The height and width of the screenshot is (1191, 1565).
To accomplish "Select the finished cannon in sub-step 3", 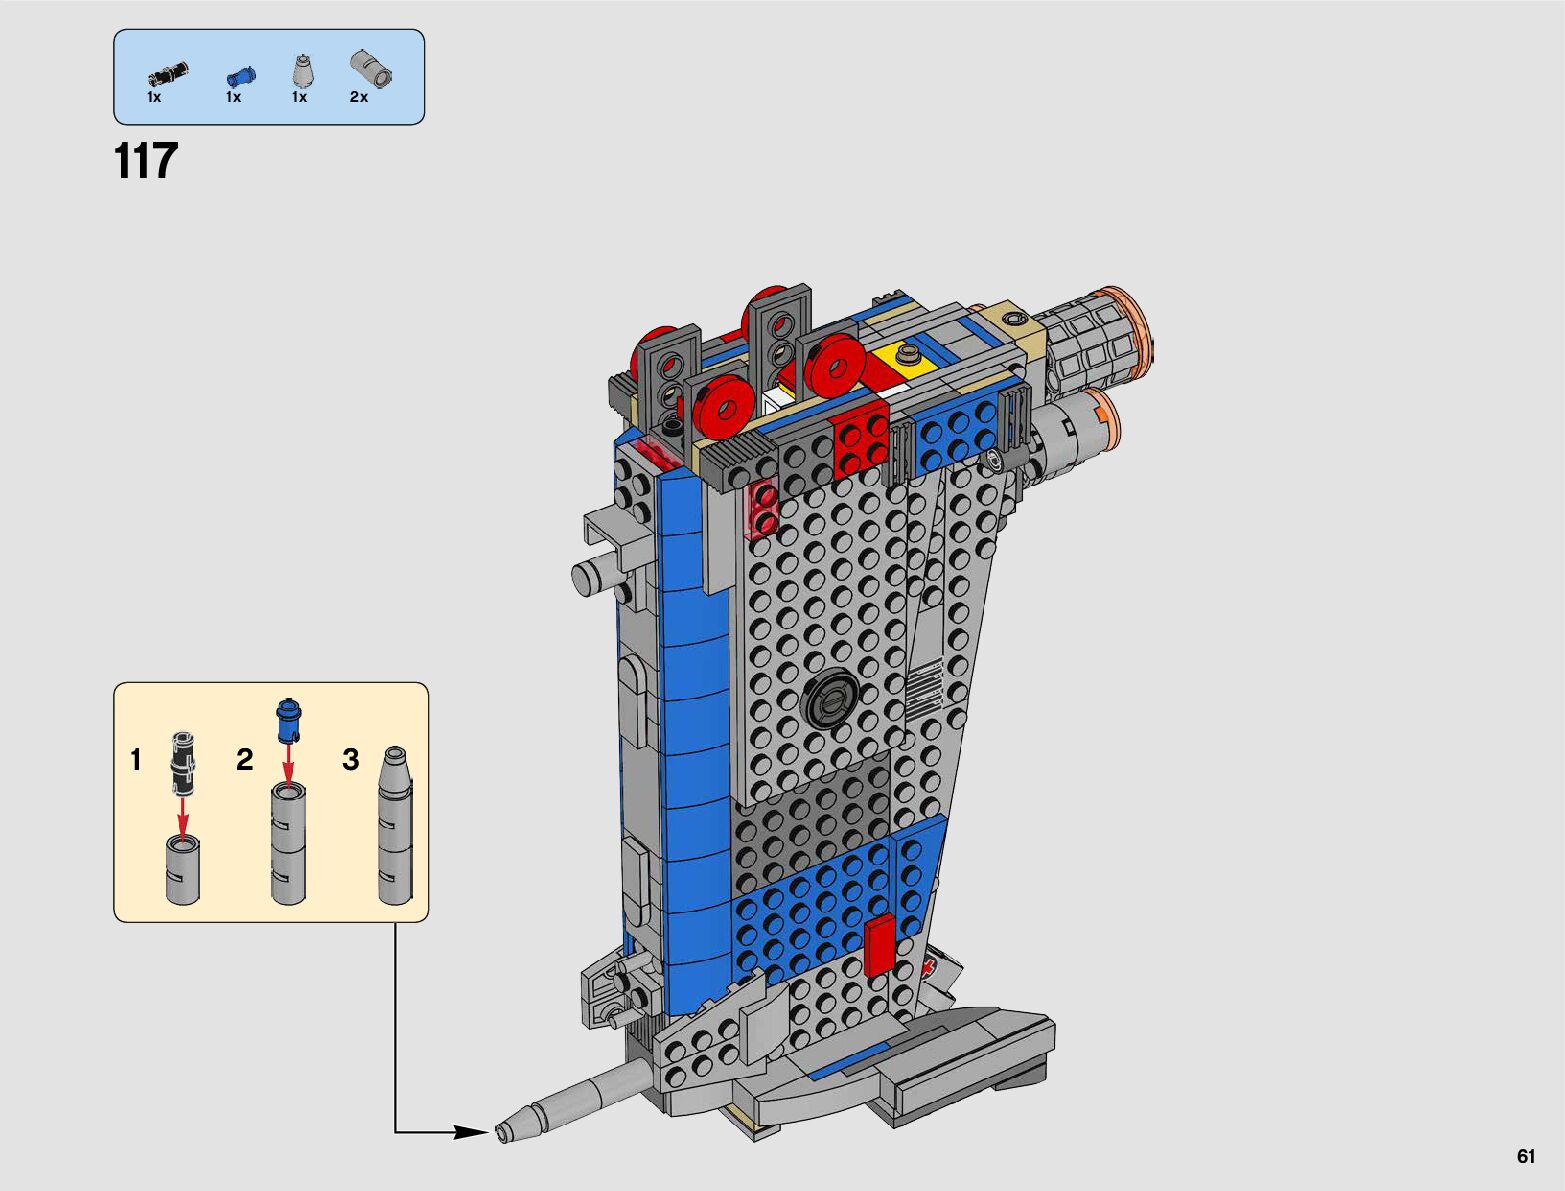I will pos(395,825).
